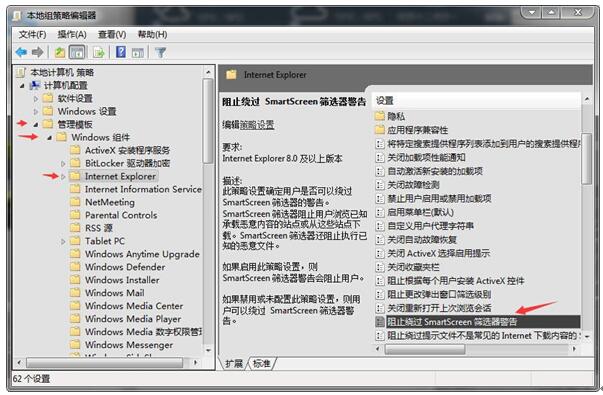The width and height of the screenshot is (603, 395).
Task: Select Windows Messenger folder
Action: click(129, 345)
